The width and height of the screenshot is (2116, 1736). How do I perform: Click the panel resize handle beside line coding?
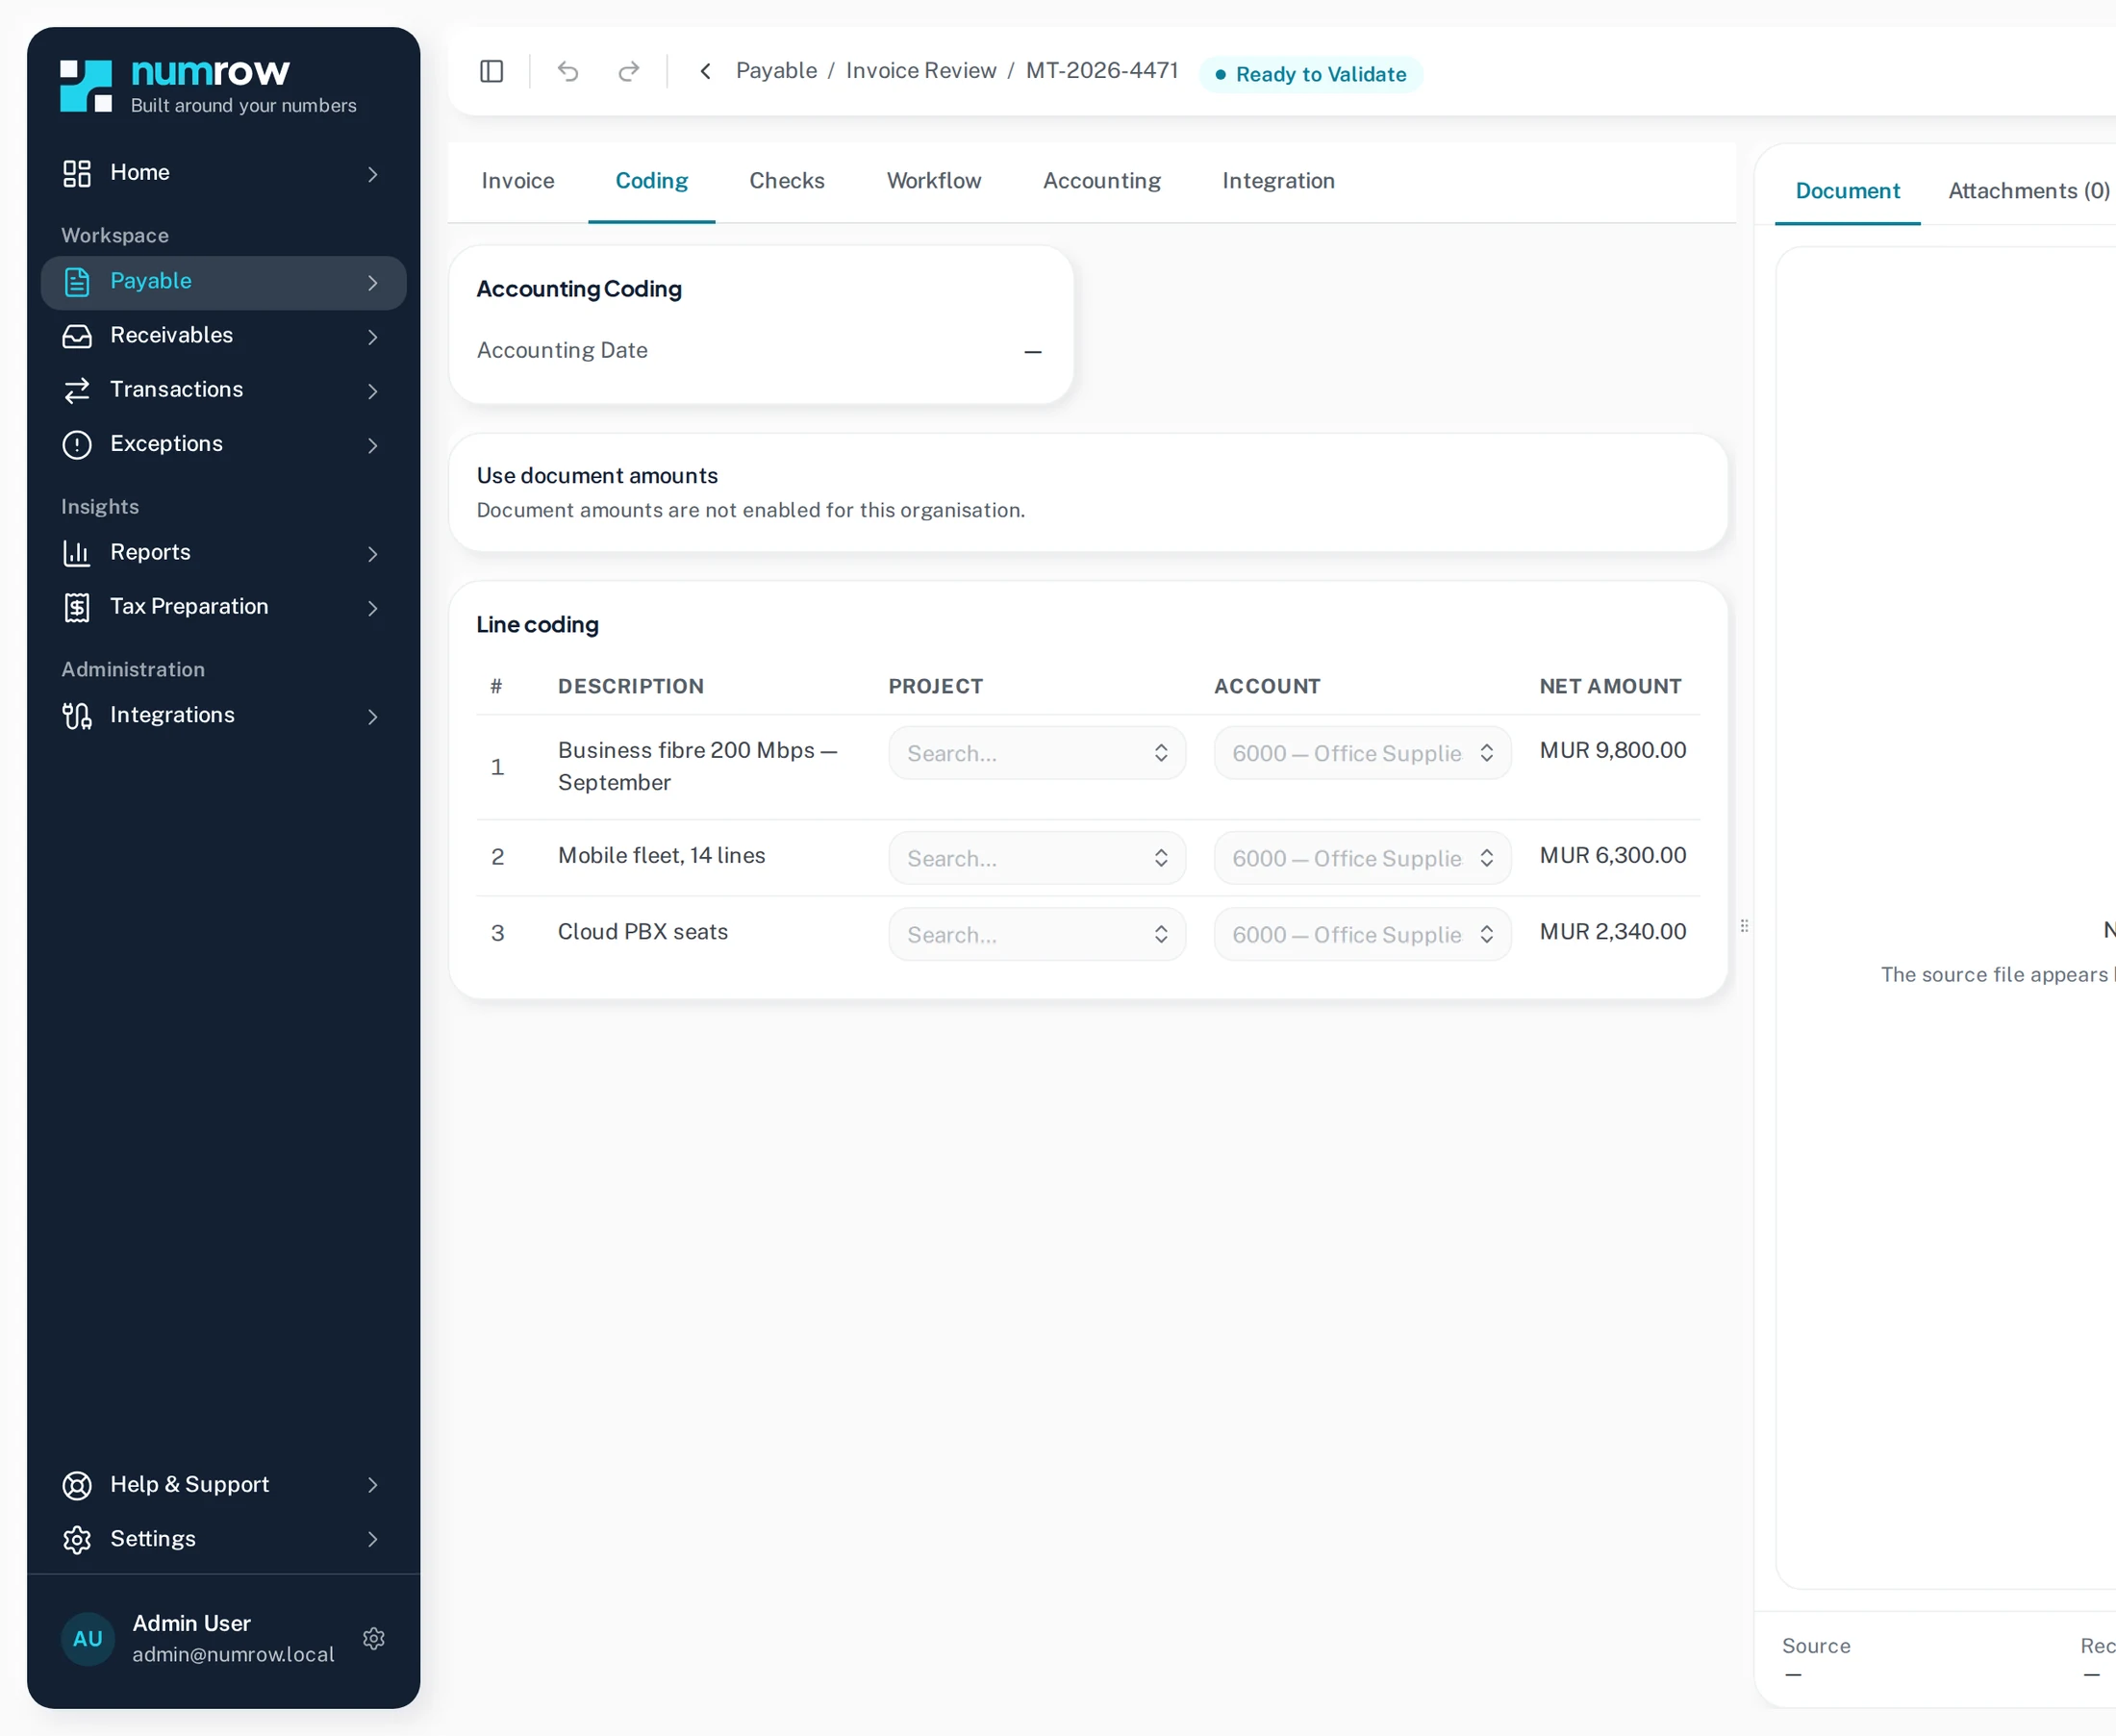coord(1744,926)
